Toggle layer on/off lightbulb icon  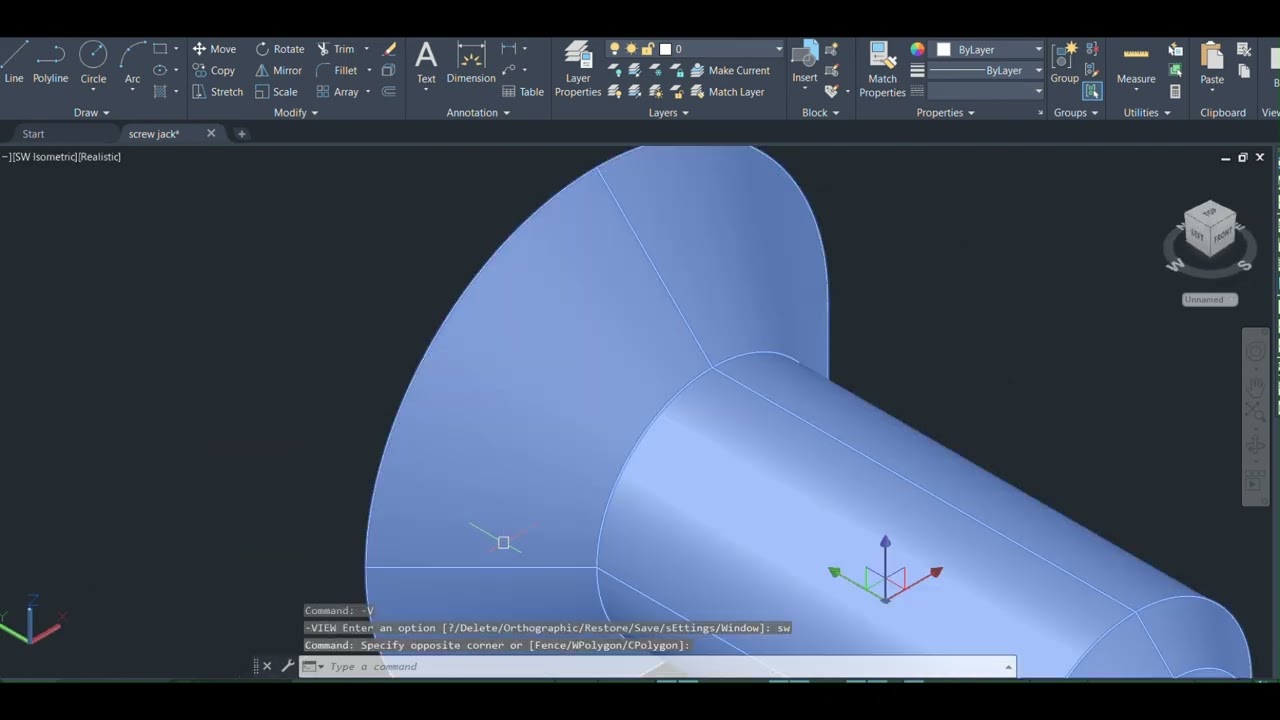click(615, 49)
